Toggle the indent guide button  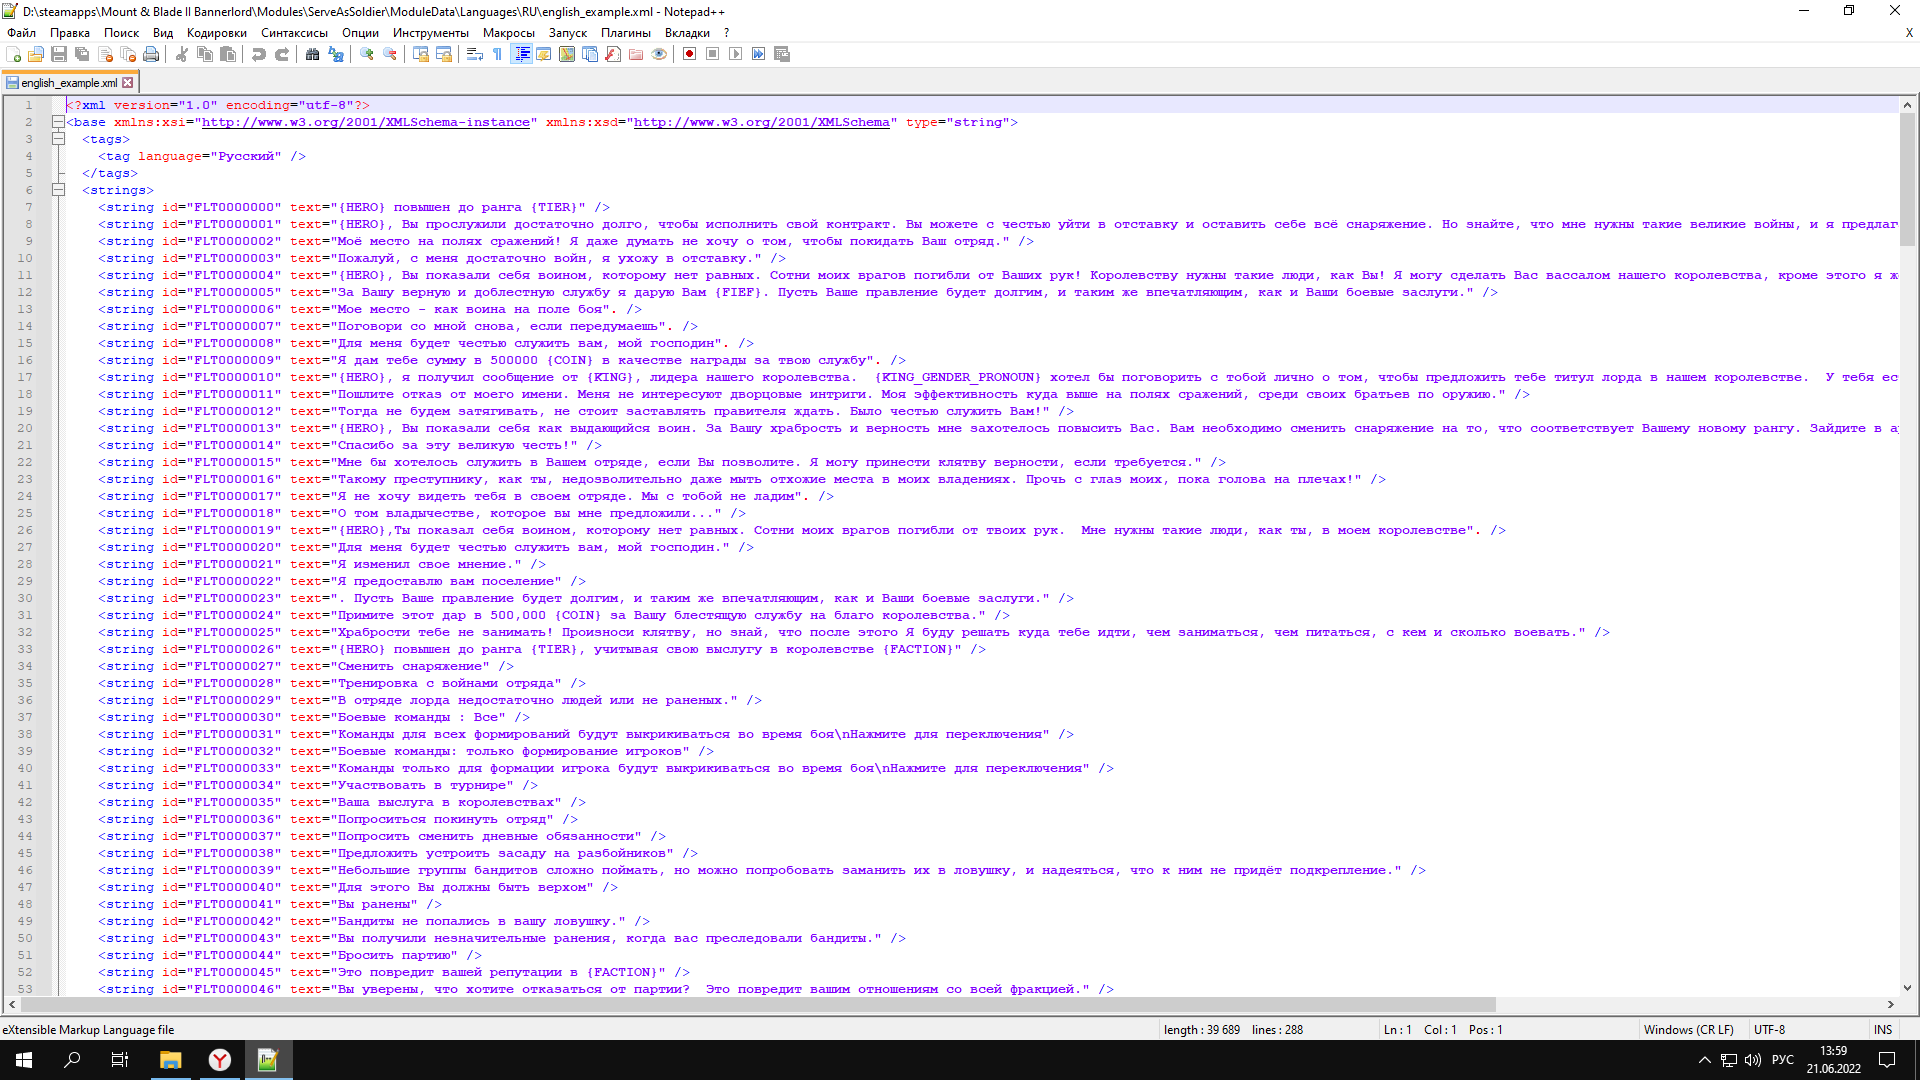521,54
